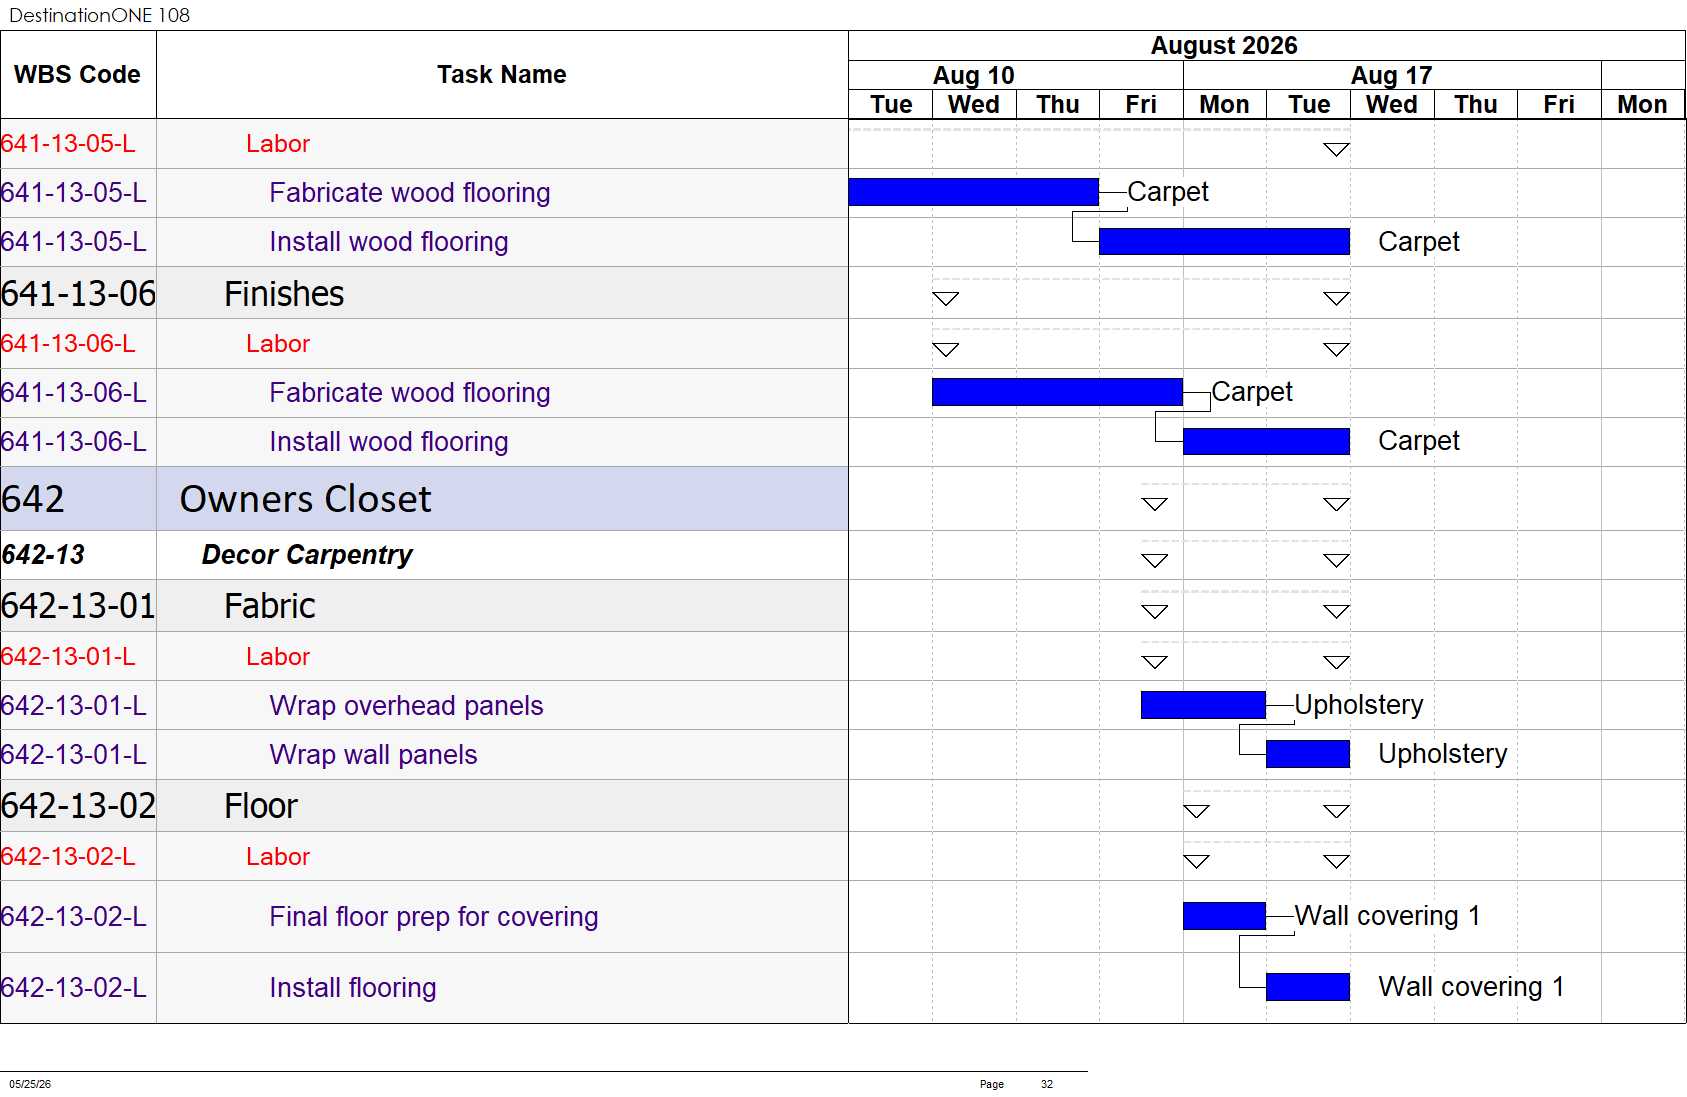This screenshot has height=1097, width=1687.
Task: Click the Final floor prep for covering bar
Action: 1224,916
